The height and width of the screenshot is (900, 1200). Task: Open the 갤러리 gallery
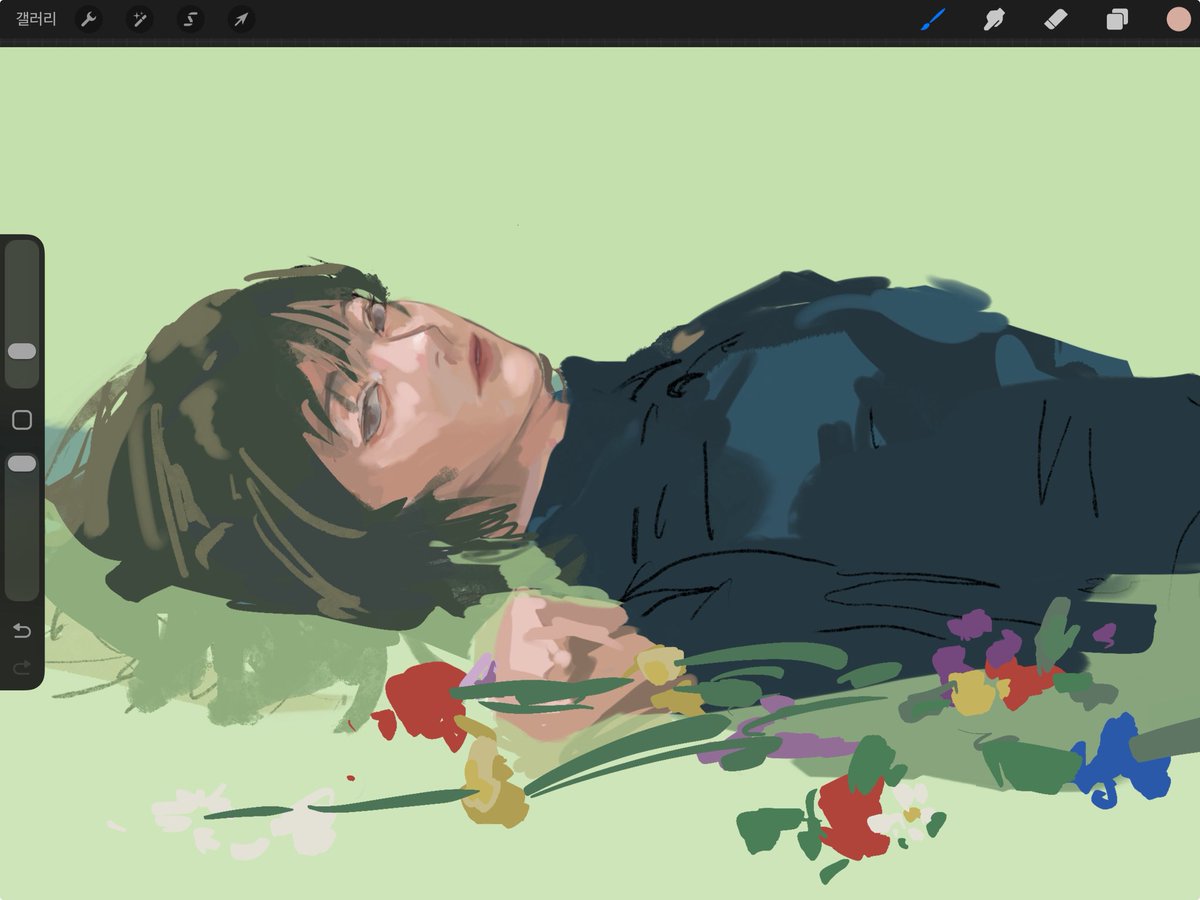coord(36,19)
